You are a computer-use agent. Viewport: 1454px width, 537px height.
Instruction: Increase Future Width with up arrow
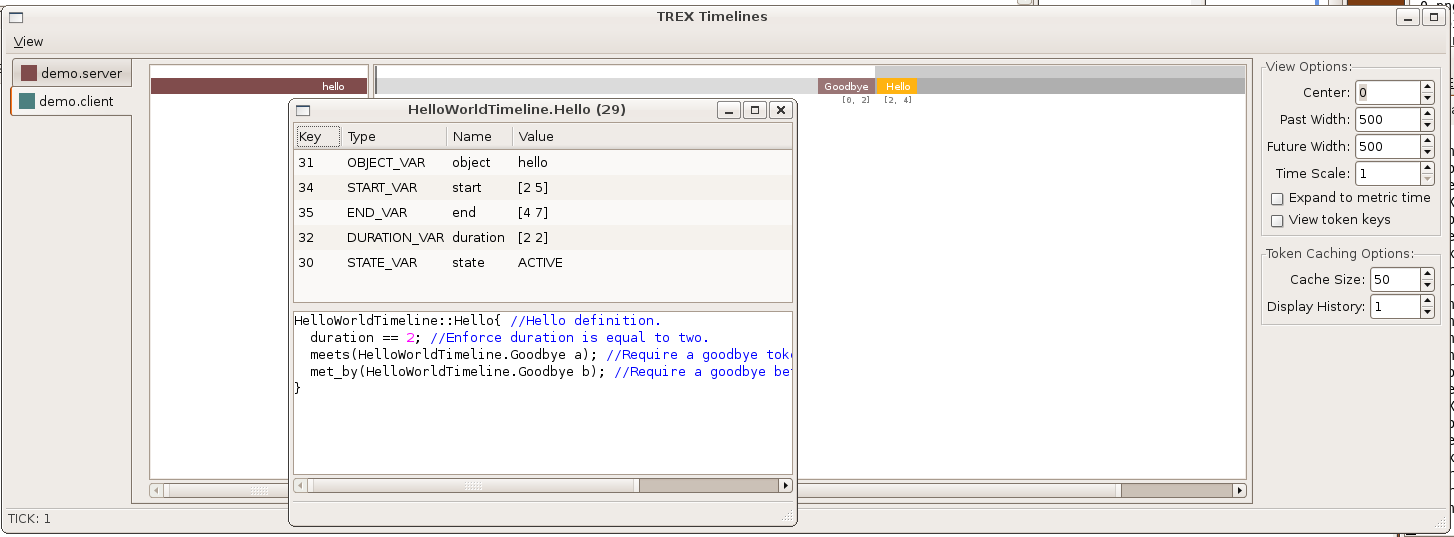point(1427,141)
